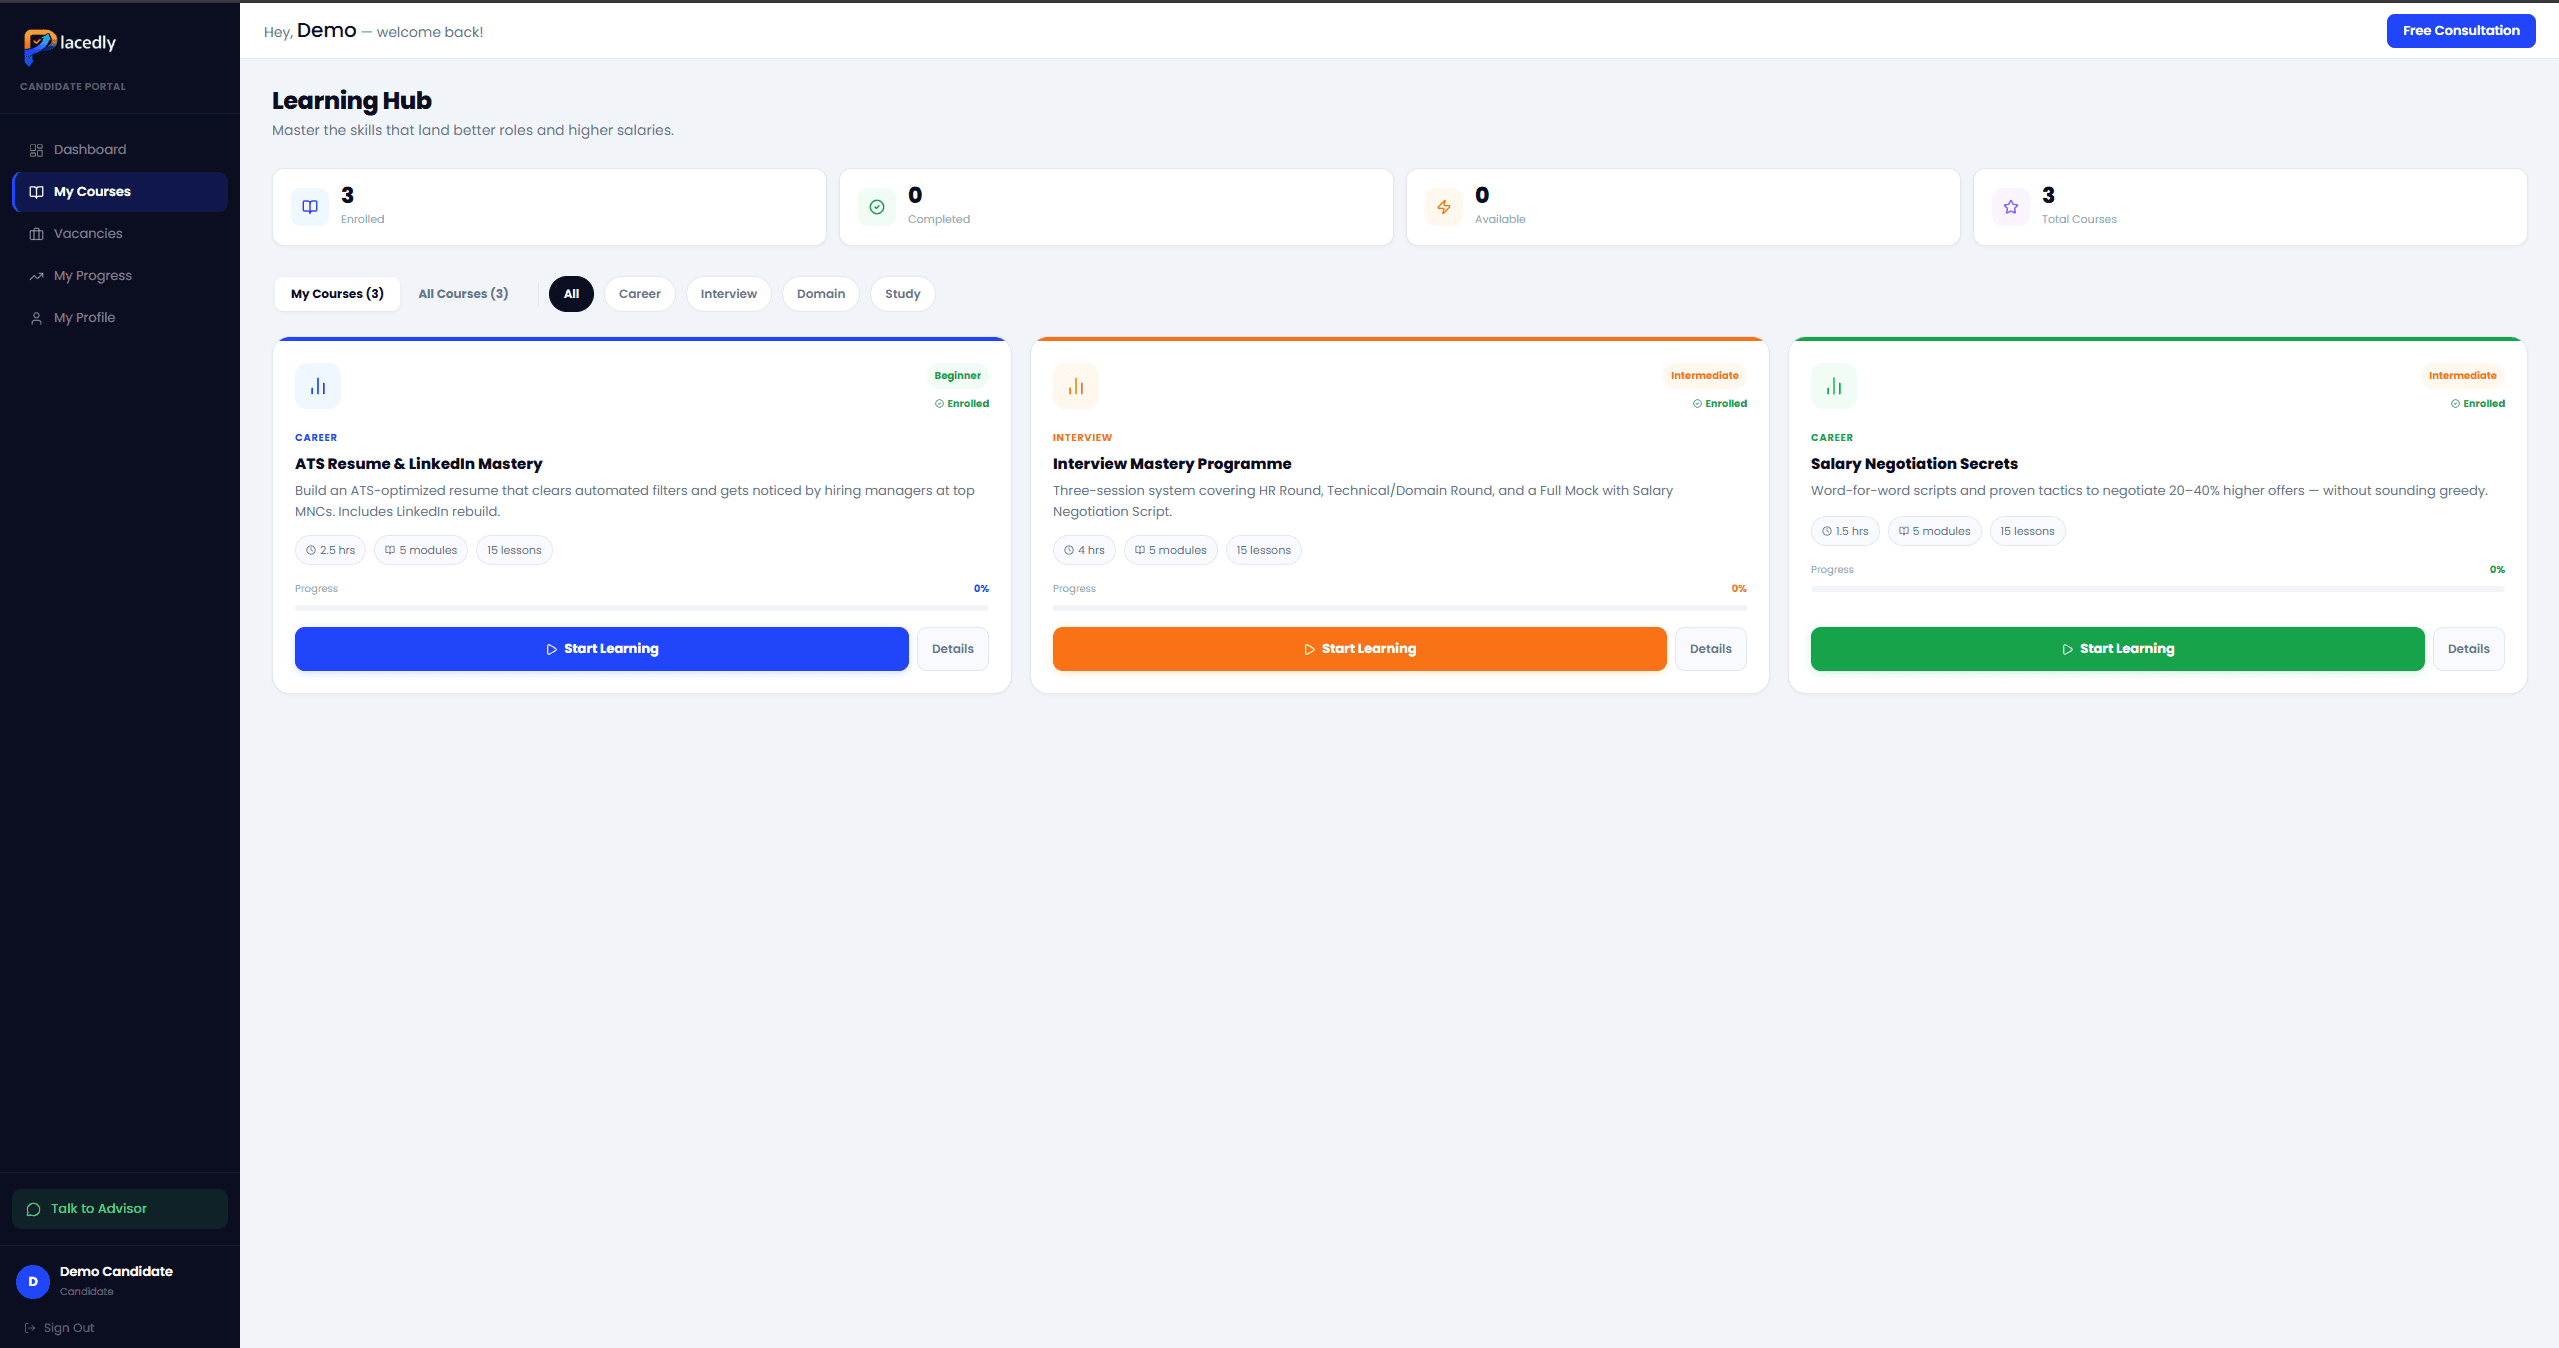Click the Enrolled book icon
The height and width of the screenshot is (1348, 2559).
click(310, 207)
